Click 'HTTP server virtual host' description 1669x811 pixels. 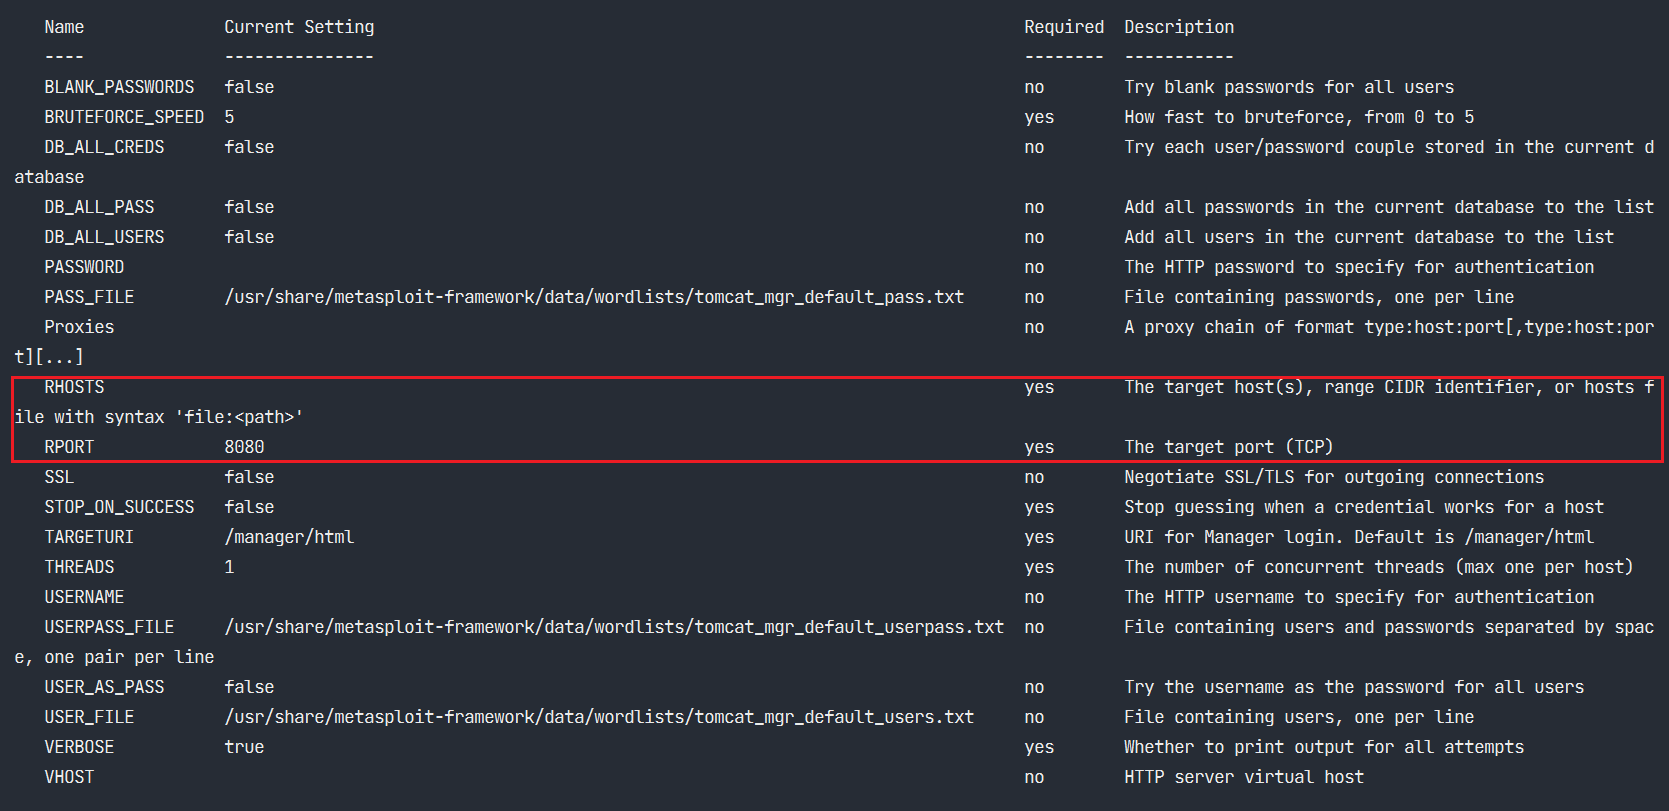tap(1244, 777)
